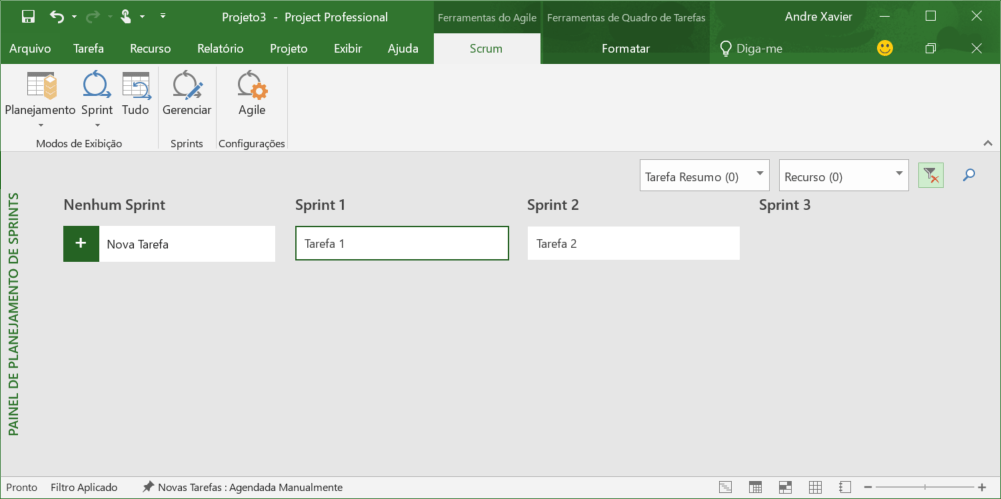Open the Agile settings button
This screenshot has height=499, width=1001.
pos(252,94)
